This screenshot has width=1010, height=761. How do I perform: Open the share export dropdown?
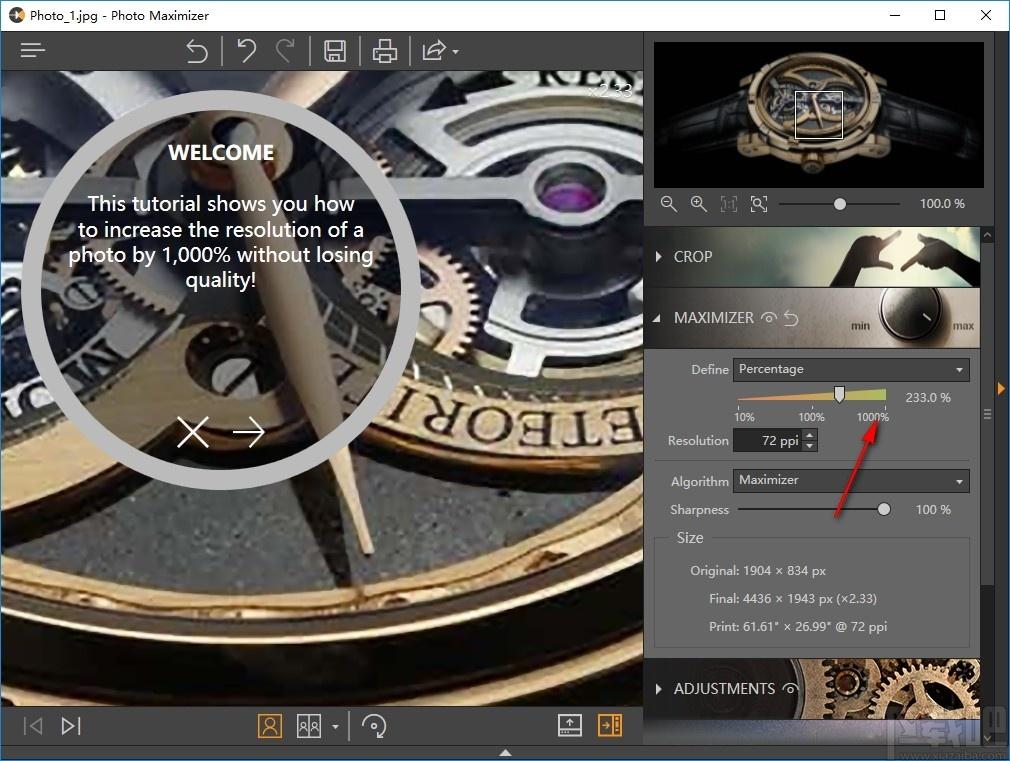pos(440,51)
